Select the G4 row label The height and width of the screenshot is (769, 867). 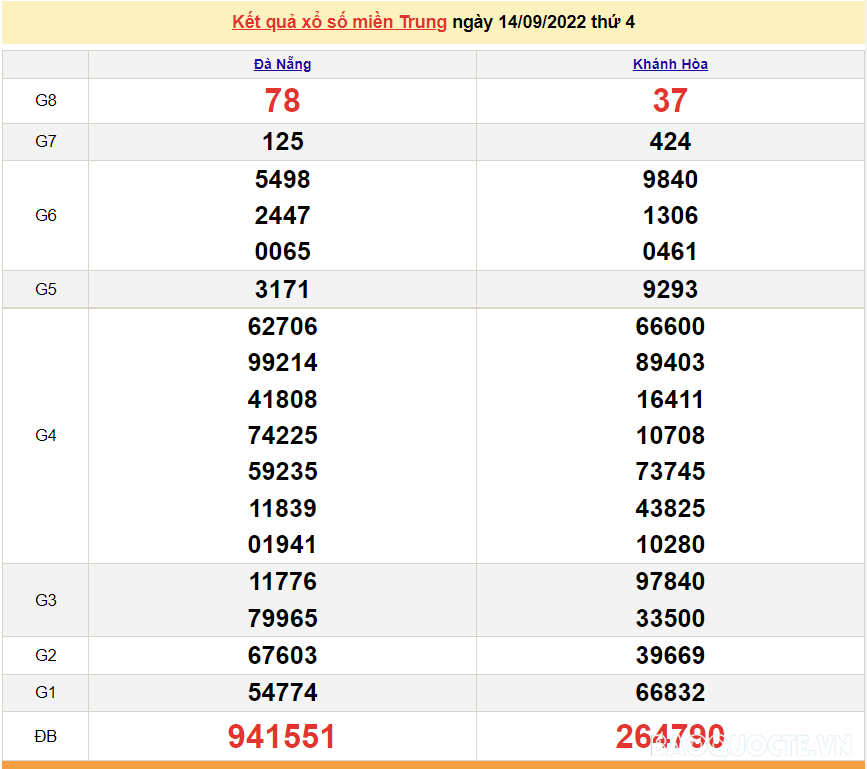click(x=45, y=435)
